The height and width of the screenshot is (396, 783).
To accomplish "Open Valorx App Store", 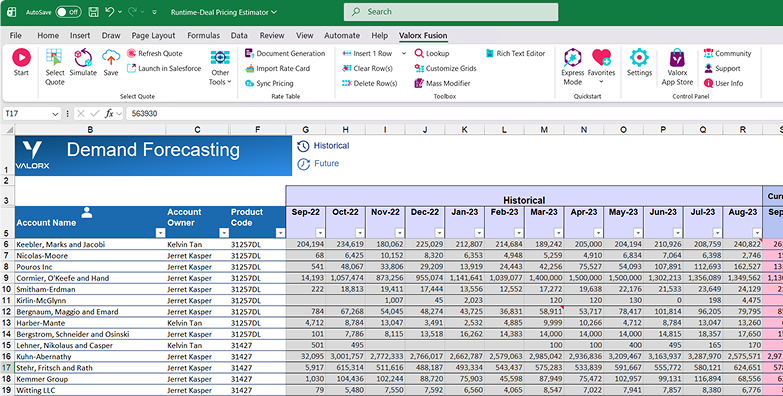I will (x=677, y=66).
